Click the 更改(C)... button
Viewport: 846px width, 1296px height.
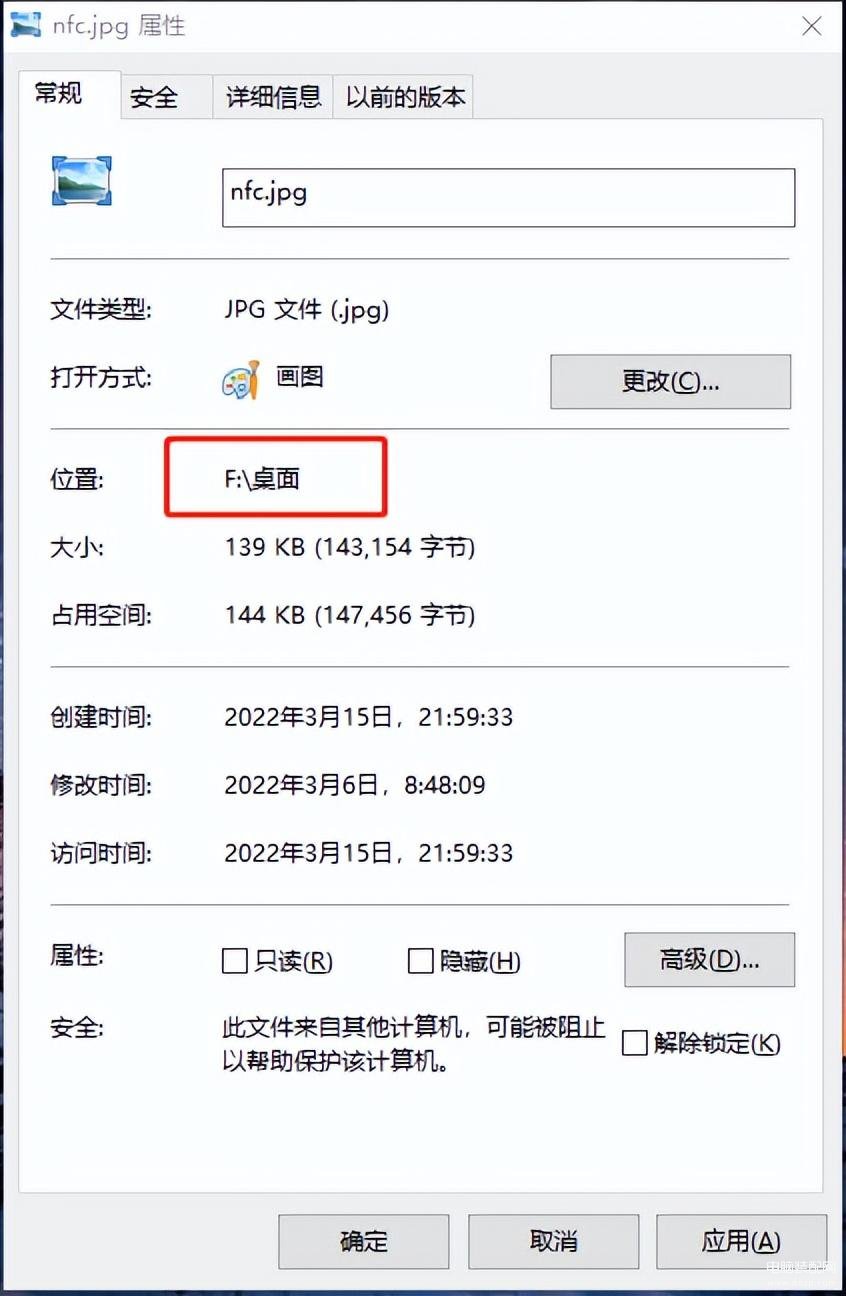click(x=670, y=381)
